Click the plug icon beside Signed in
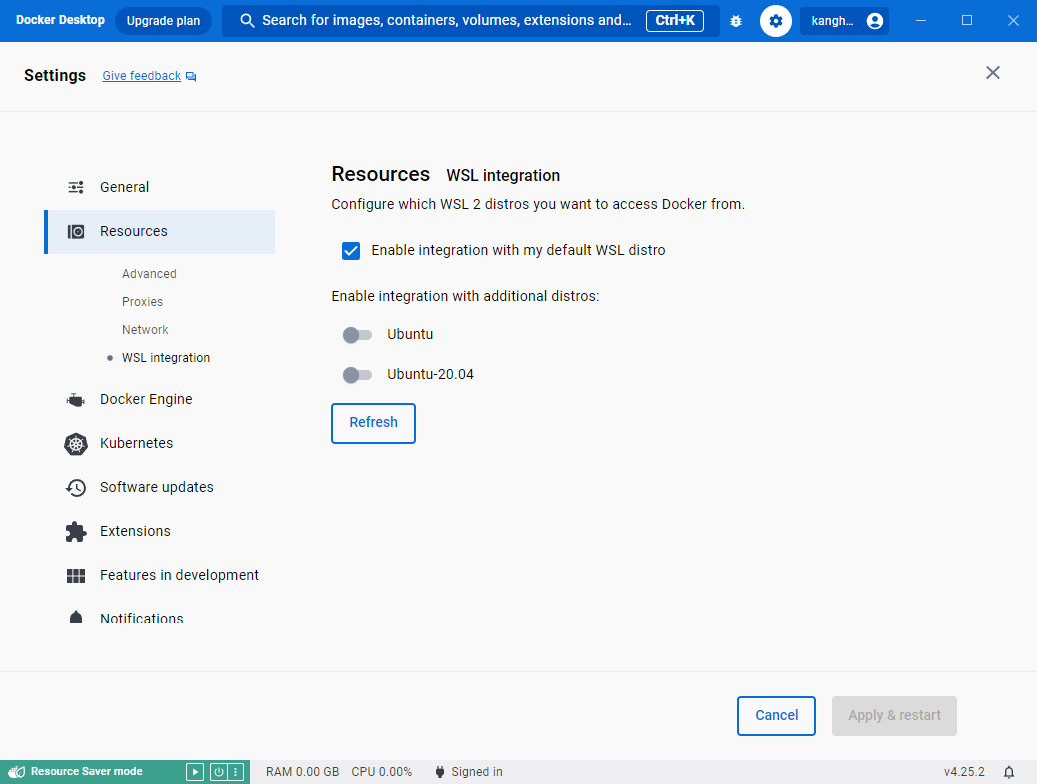 [x=440, y=771]
